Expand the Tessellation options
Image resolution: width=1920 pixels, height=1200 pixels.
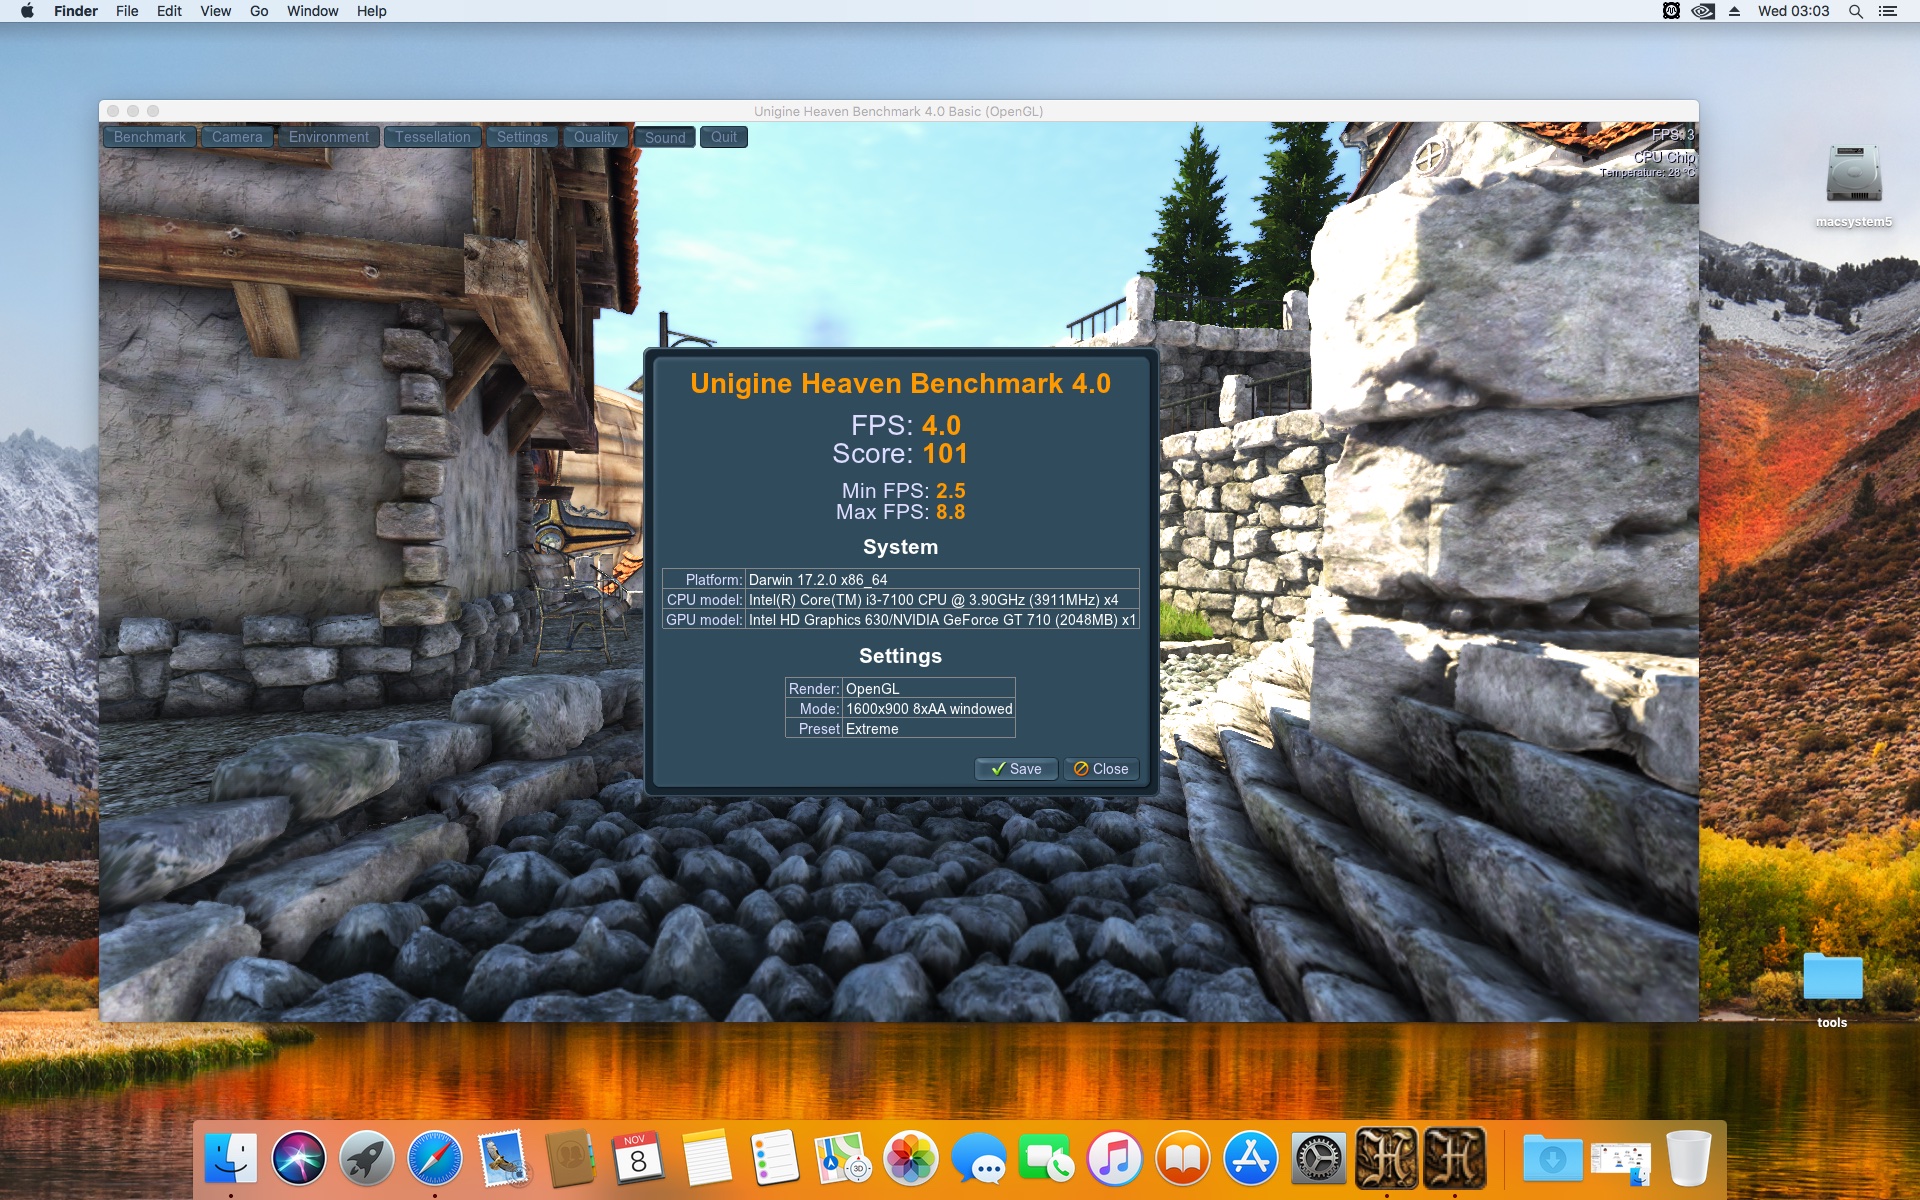(432, 137)
